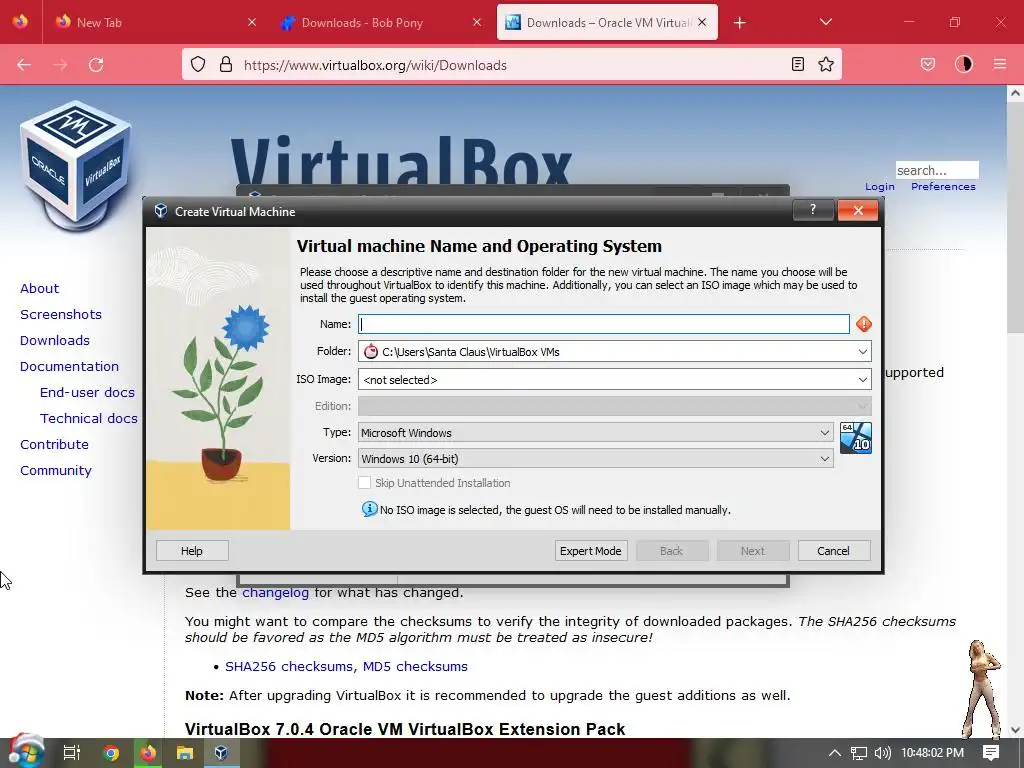
Task: Open the ISO Image dropdown
Action: point(863,379)
